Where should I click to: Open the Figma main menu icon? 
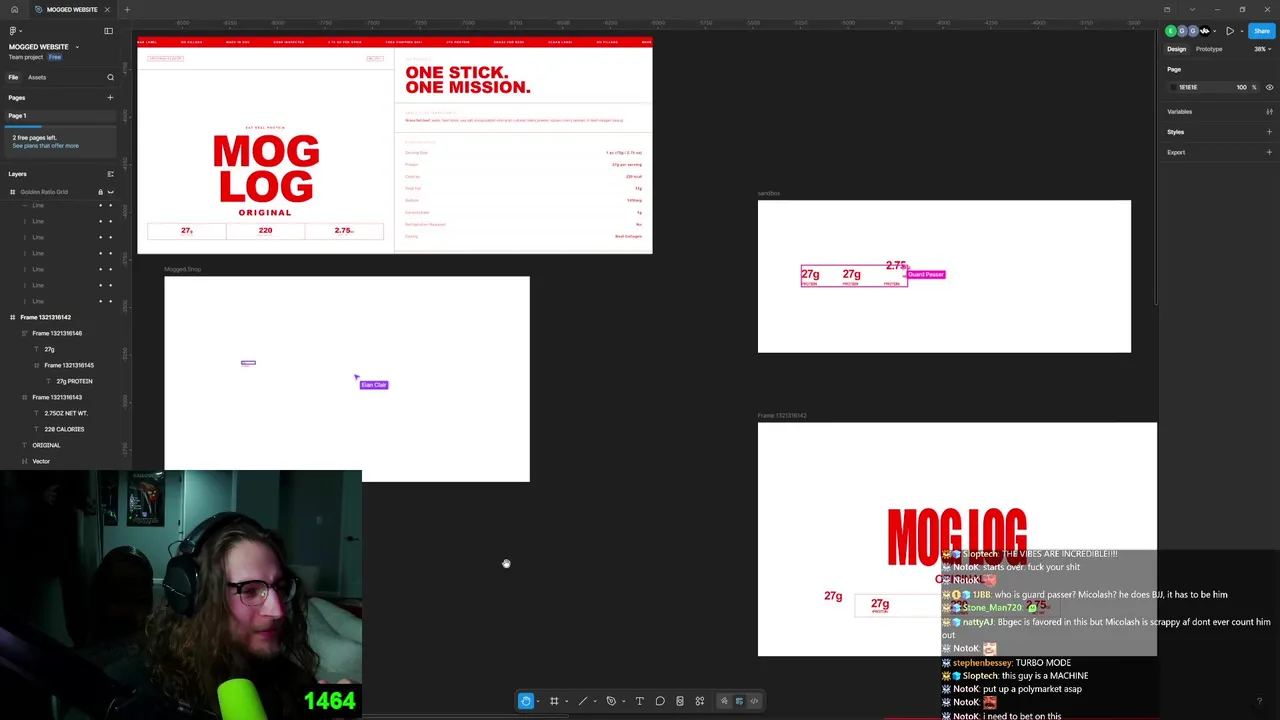click(x=13, y=31)
